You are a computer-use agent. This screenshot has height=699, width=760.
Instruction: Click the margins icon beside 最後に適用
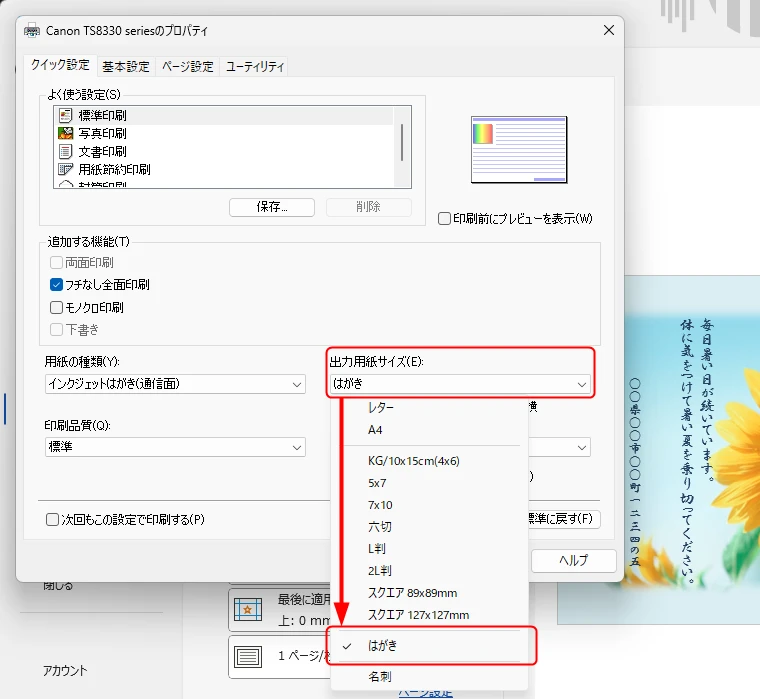248,609
